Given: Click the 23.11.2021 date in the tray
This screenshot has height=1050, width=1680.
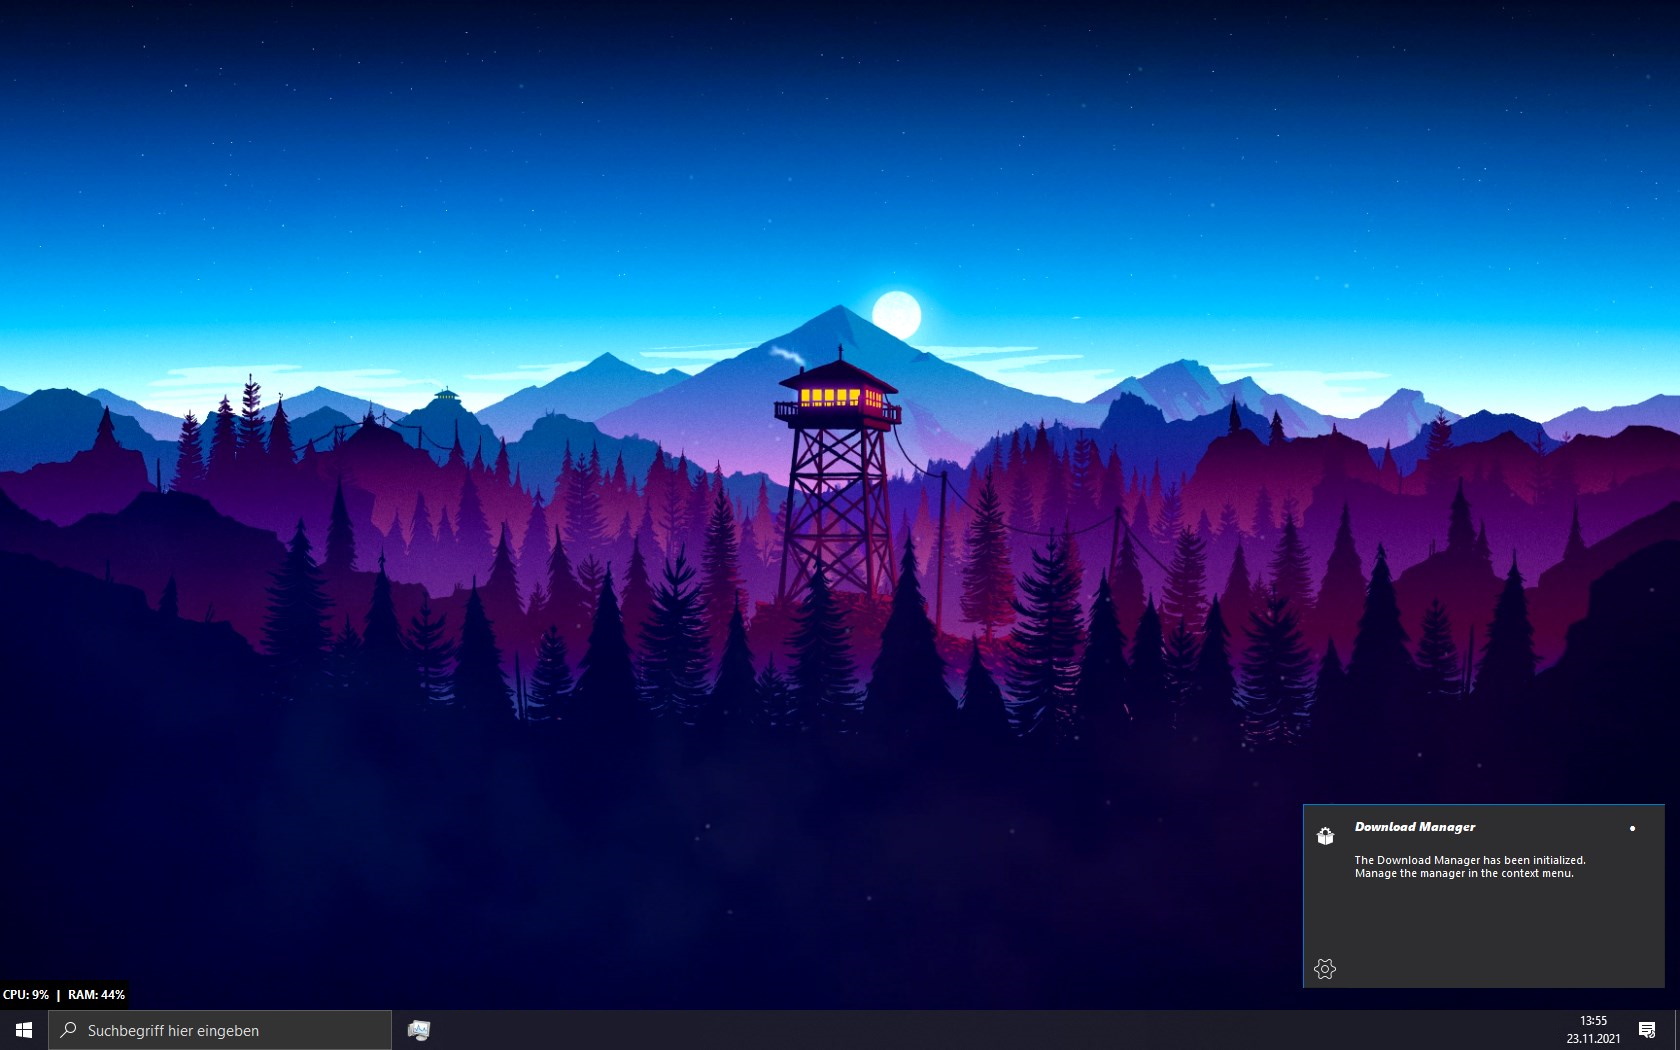Looking at the screenshot, I should pyautogui.click(x=1593, y=1039).
